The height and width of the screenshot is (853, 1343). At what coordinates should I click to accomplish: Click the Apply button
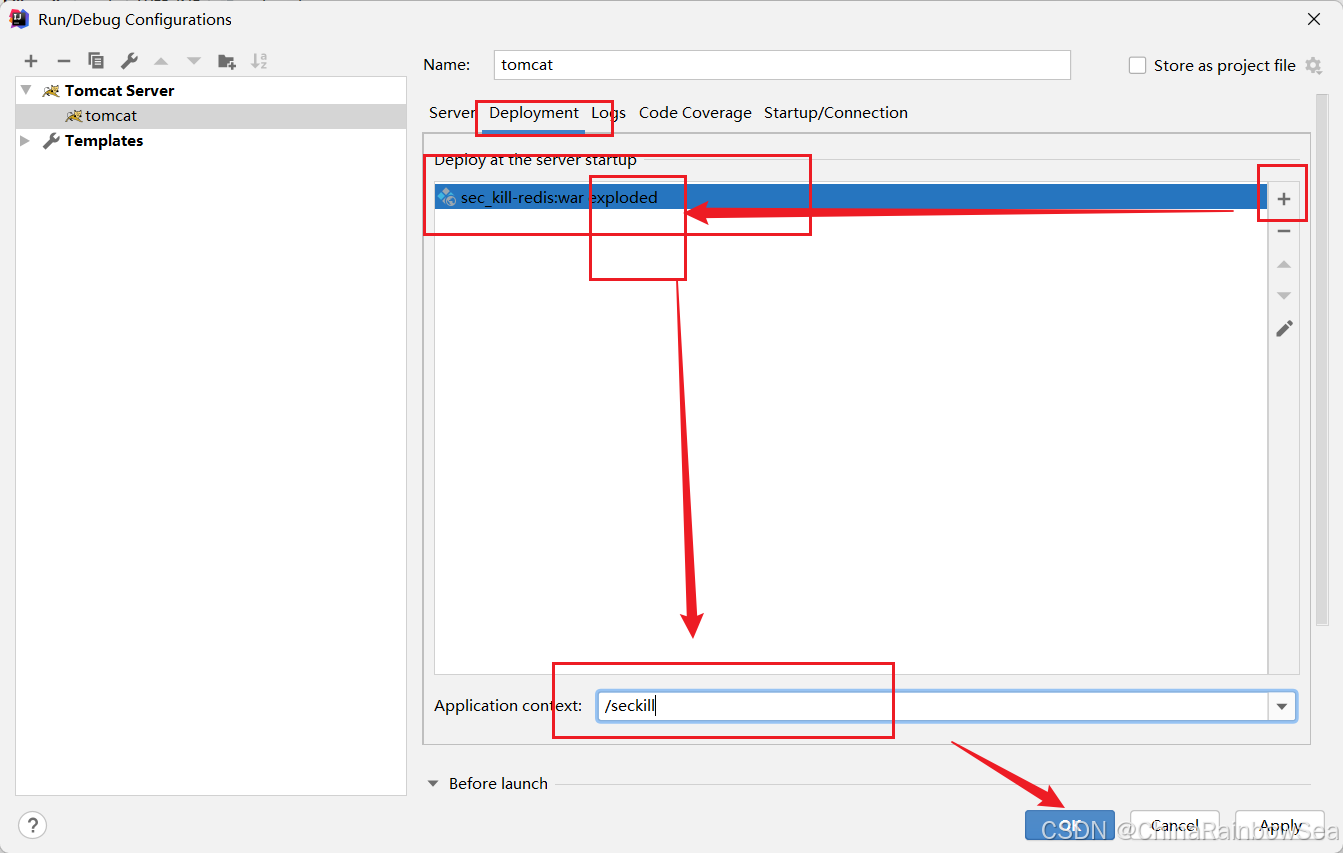1280,825
